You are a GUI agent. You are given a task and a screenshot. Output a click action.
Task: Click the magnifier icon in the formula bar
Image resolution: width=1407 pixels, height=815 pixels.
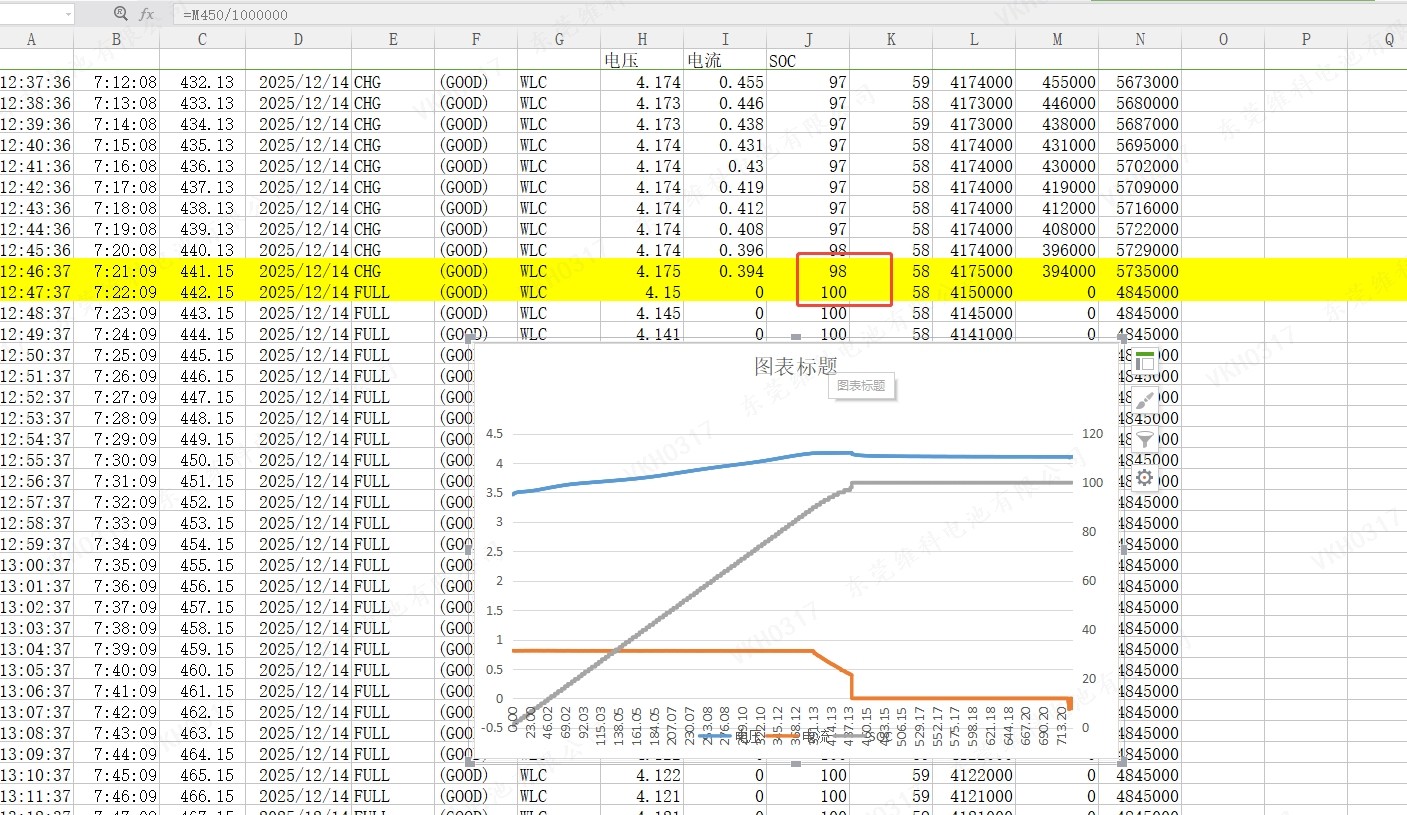pyautogui.click(x=121, y=14)
